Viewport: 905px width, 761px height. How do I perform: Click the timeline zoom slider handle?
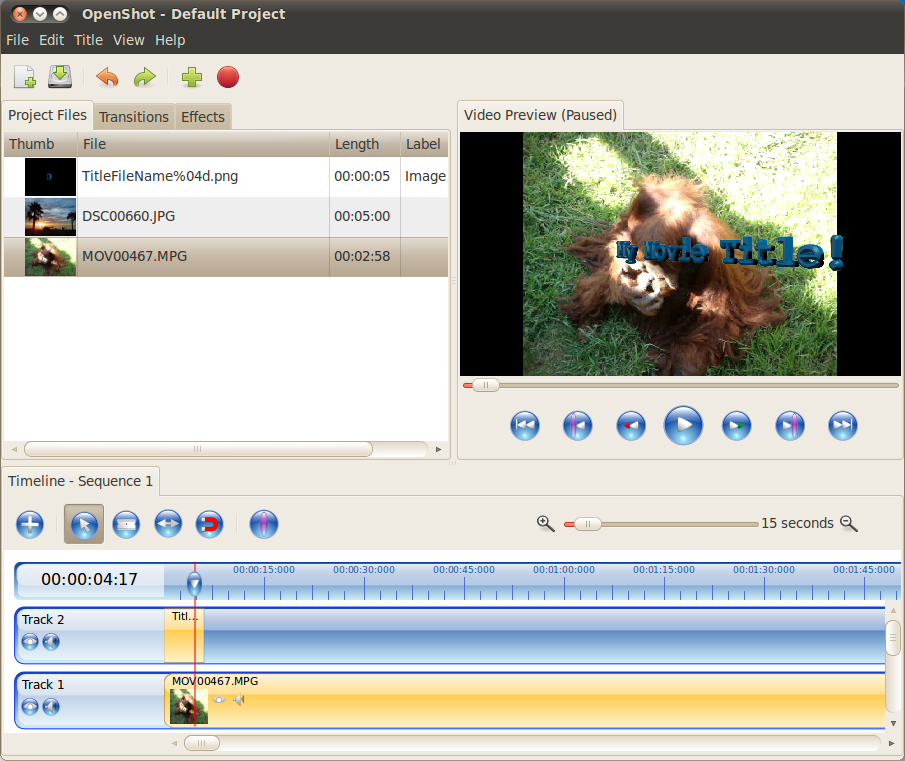[x=587, y=524]
